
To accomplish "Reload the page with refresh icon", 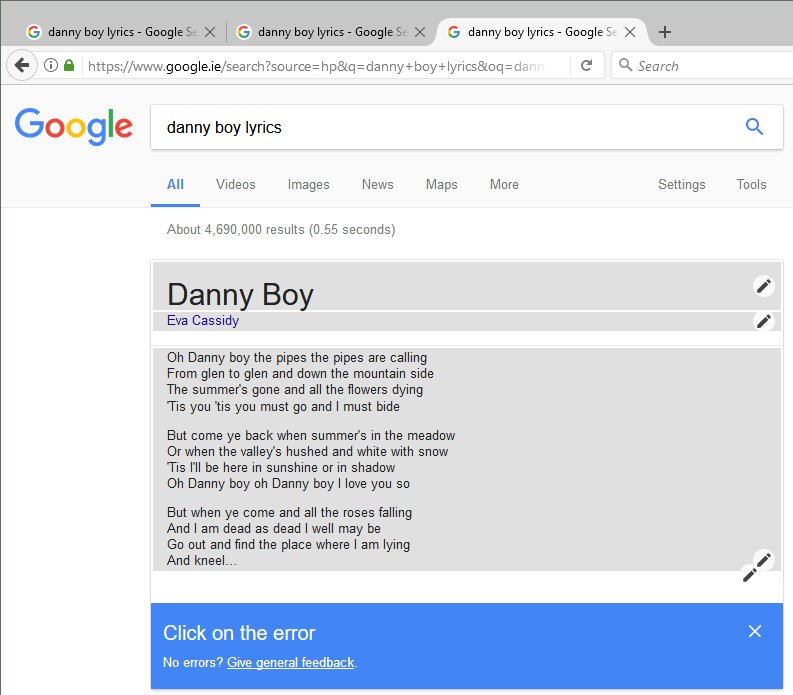I will tap(587, 65).
